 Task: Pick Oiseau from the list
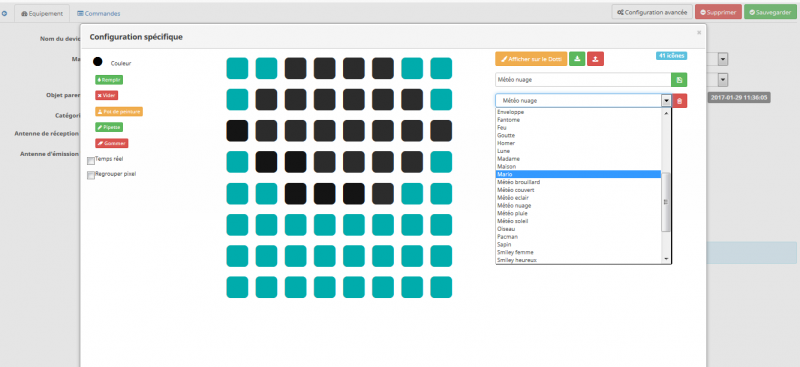[x=578, y=229]
